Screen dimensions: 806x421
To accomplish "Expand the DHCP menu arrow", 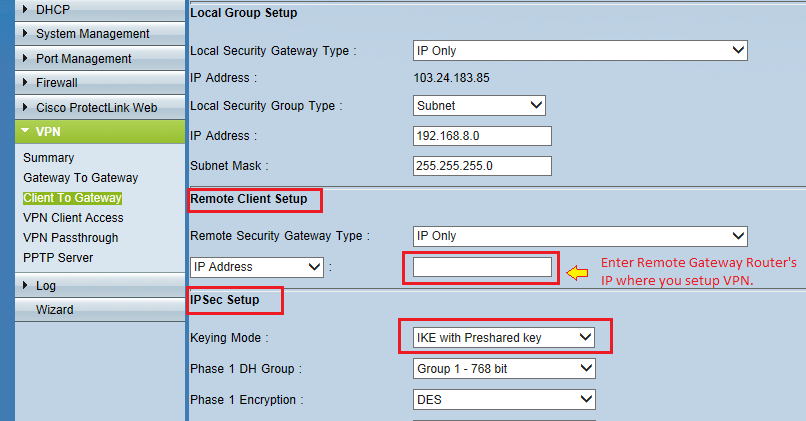I will coord(25,9).
